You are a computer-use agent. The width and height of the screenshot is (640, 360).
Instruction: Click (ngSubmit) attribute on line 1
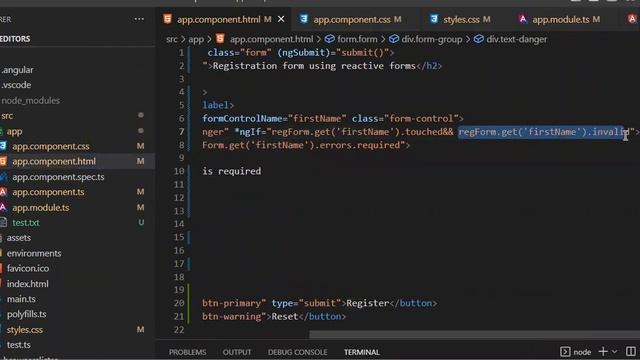tap(304, 53)
